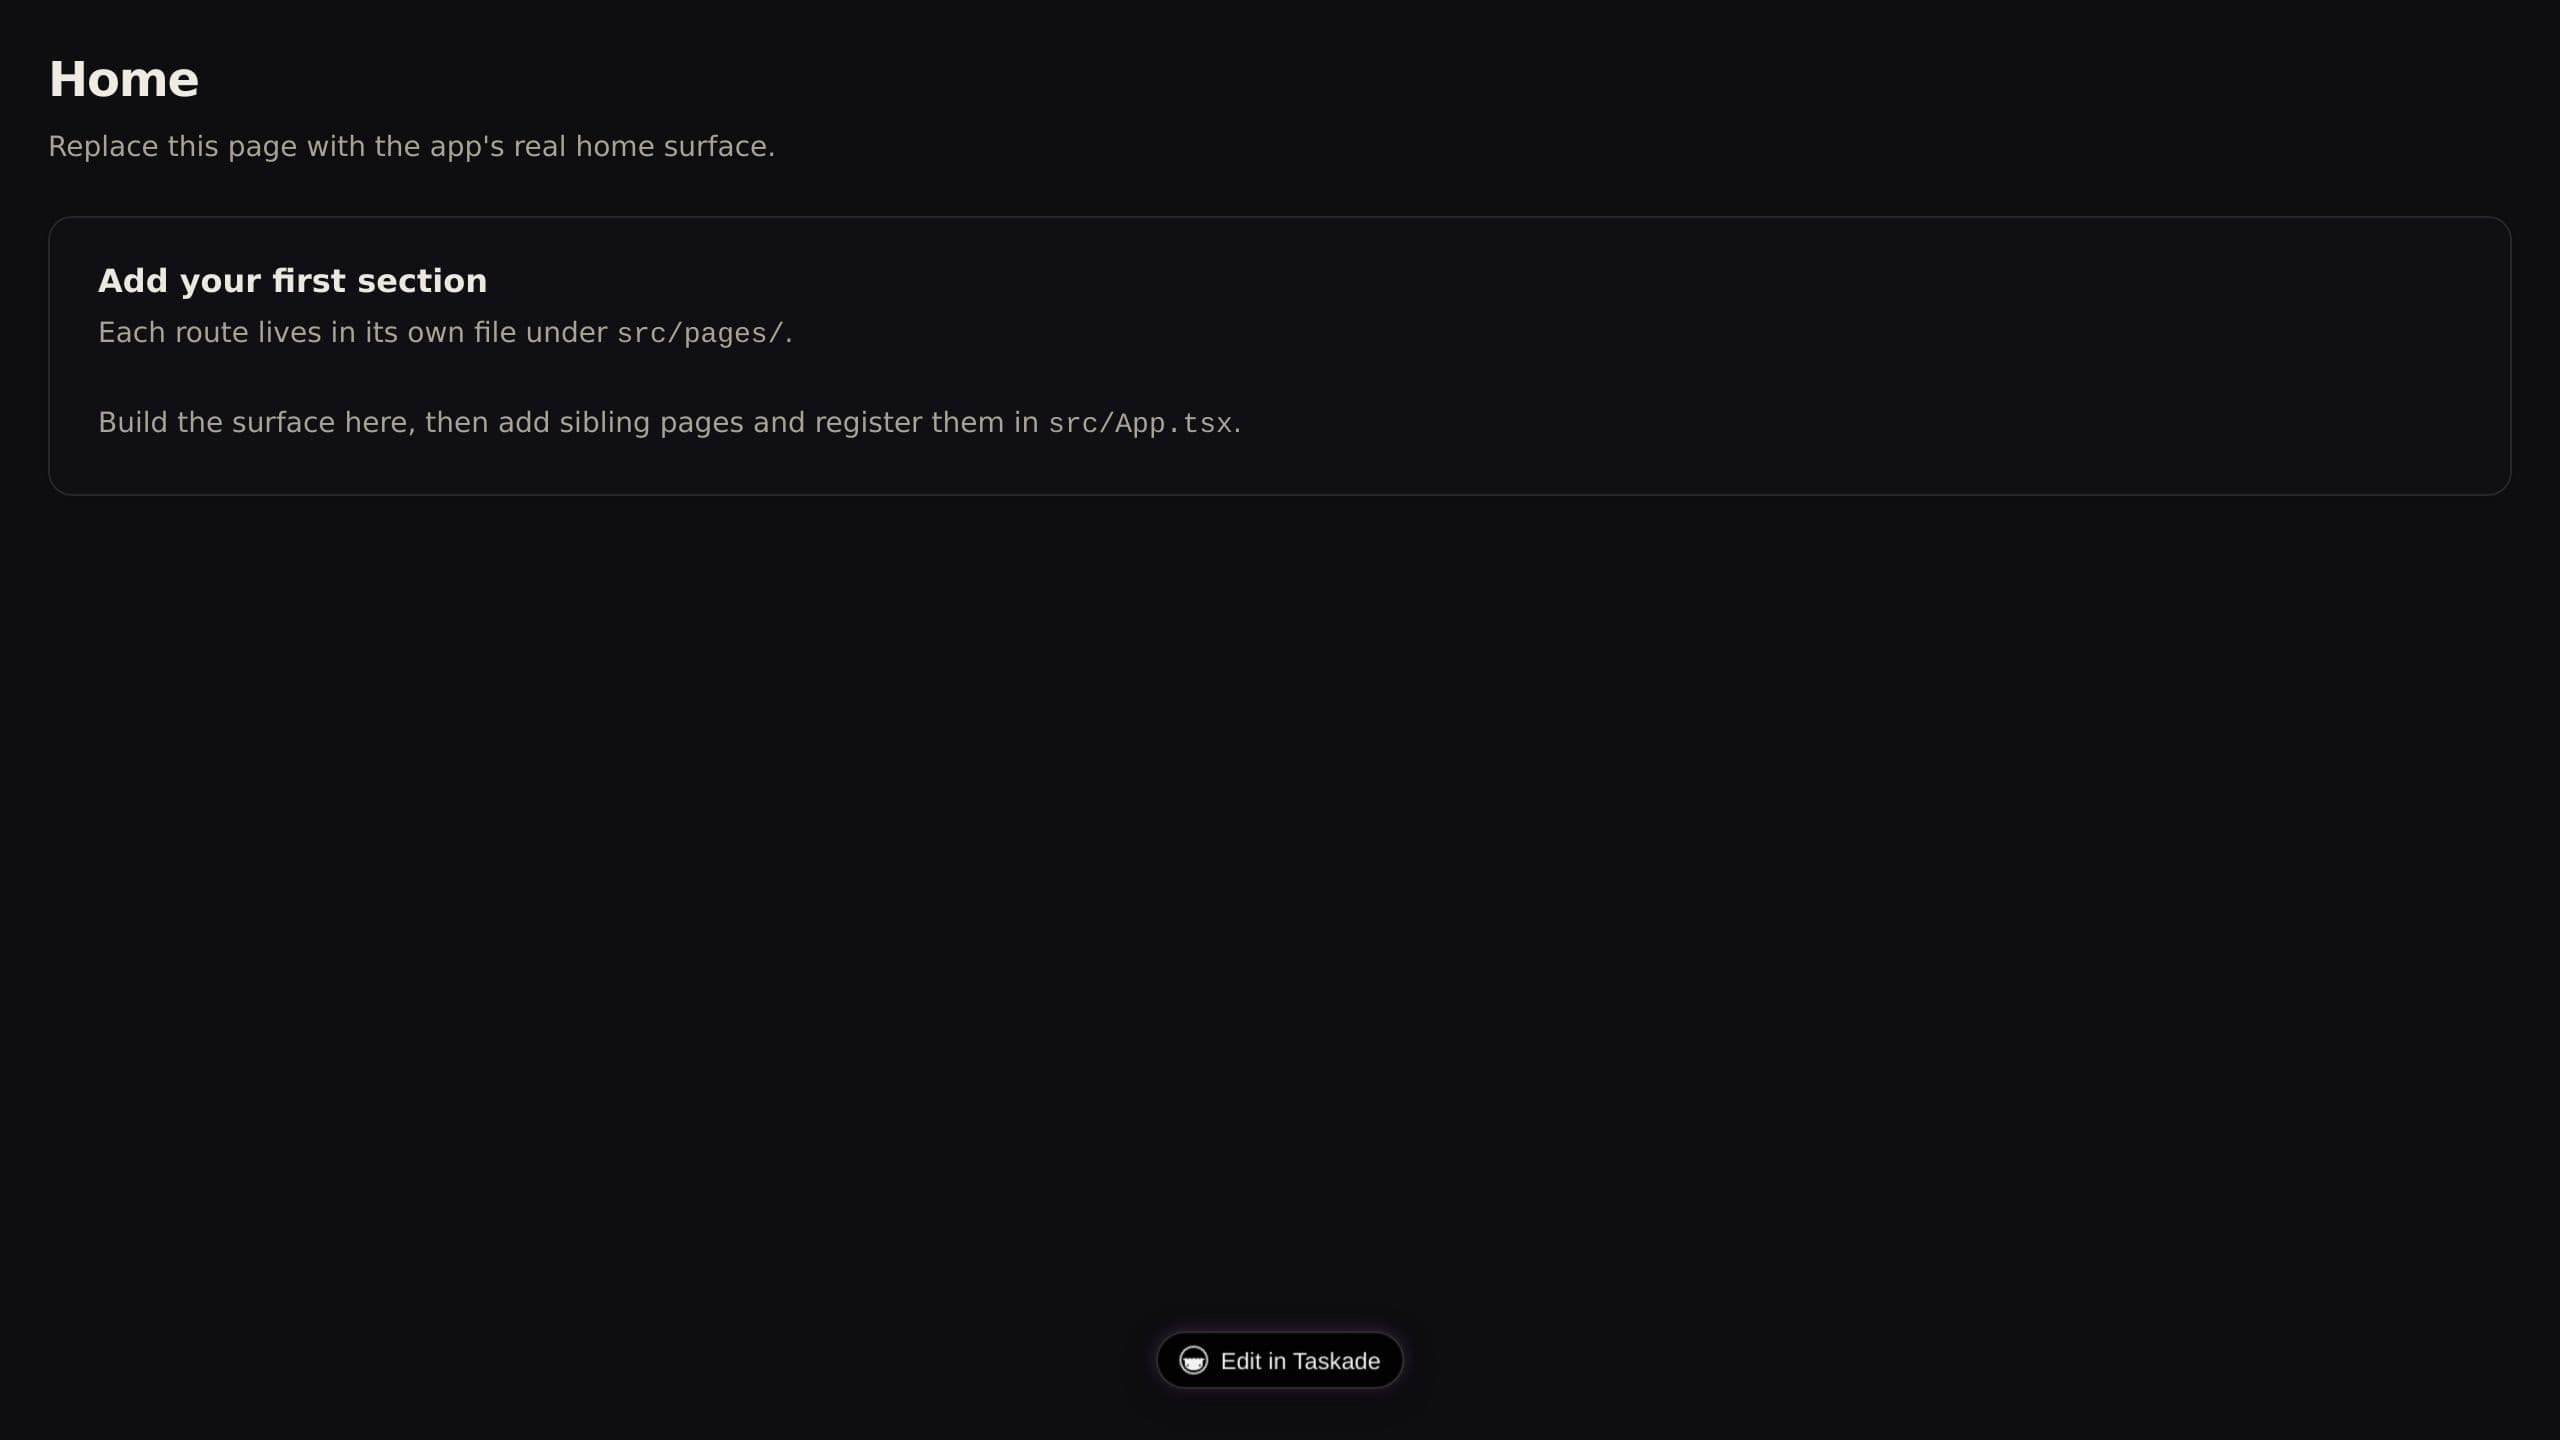
Task: Click the Taskade logo icon in bottom pill
Action: pos(1193,1360)
